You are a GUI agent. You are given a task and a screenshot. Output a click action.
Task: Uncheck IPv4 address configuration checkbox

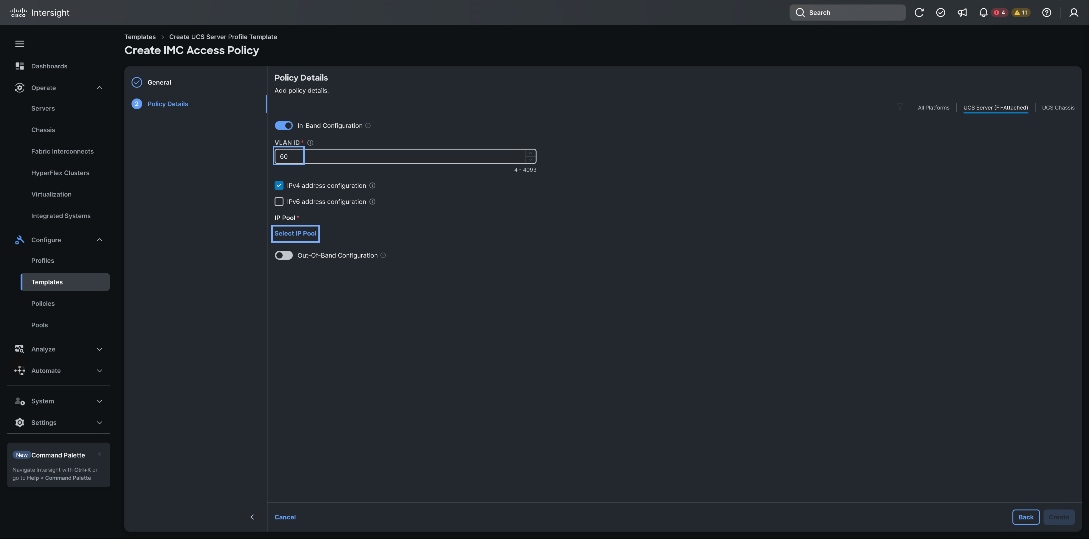click(279, 185)
